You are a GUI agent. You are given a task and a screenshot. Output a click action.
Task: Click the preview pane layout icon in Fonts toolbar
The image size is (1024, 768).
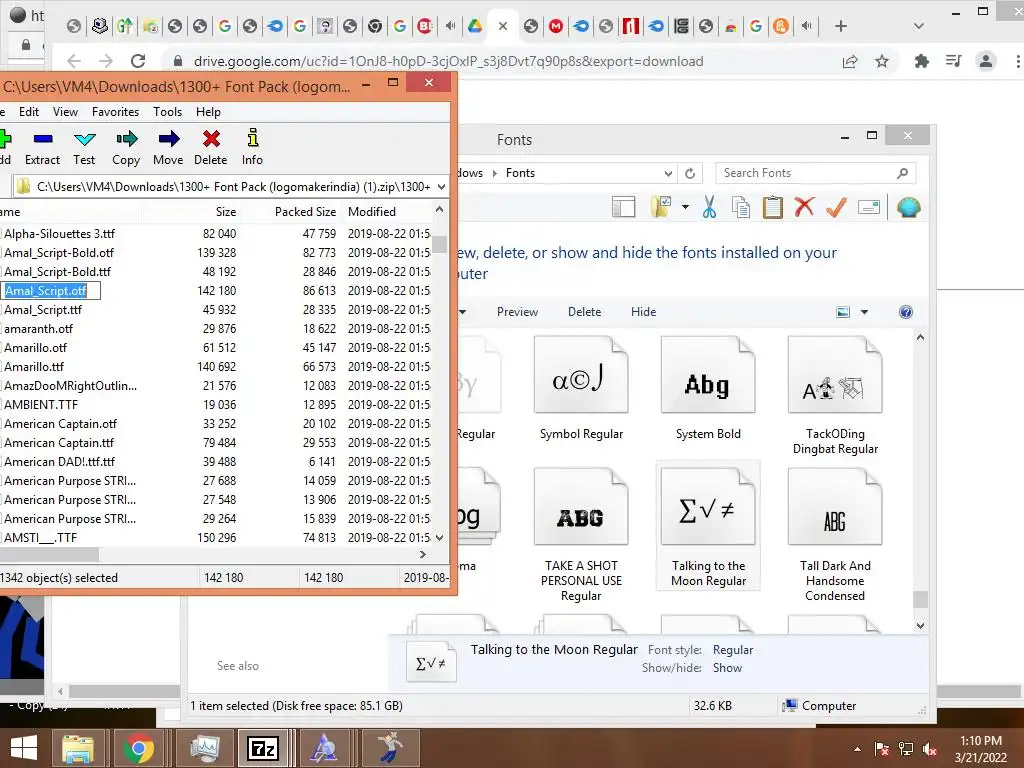(623, 207)
